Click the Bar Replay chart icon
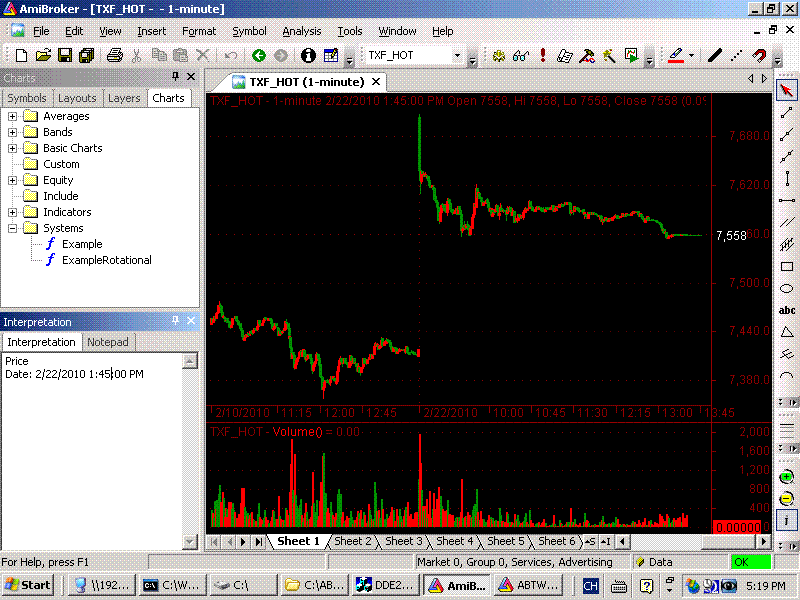The image size is (800, 600). tap(631, 55)
